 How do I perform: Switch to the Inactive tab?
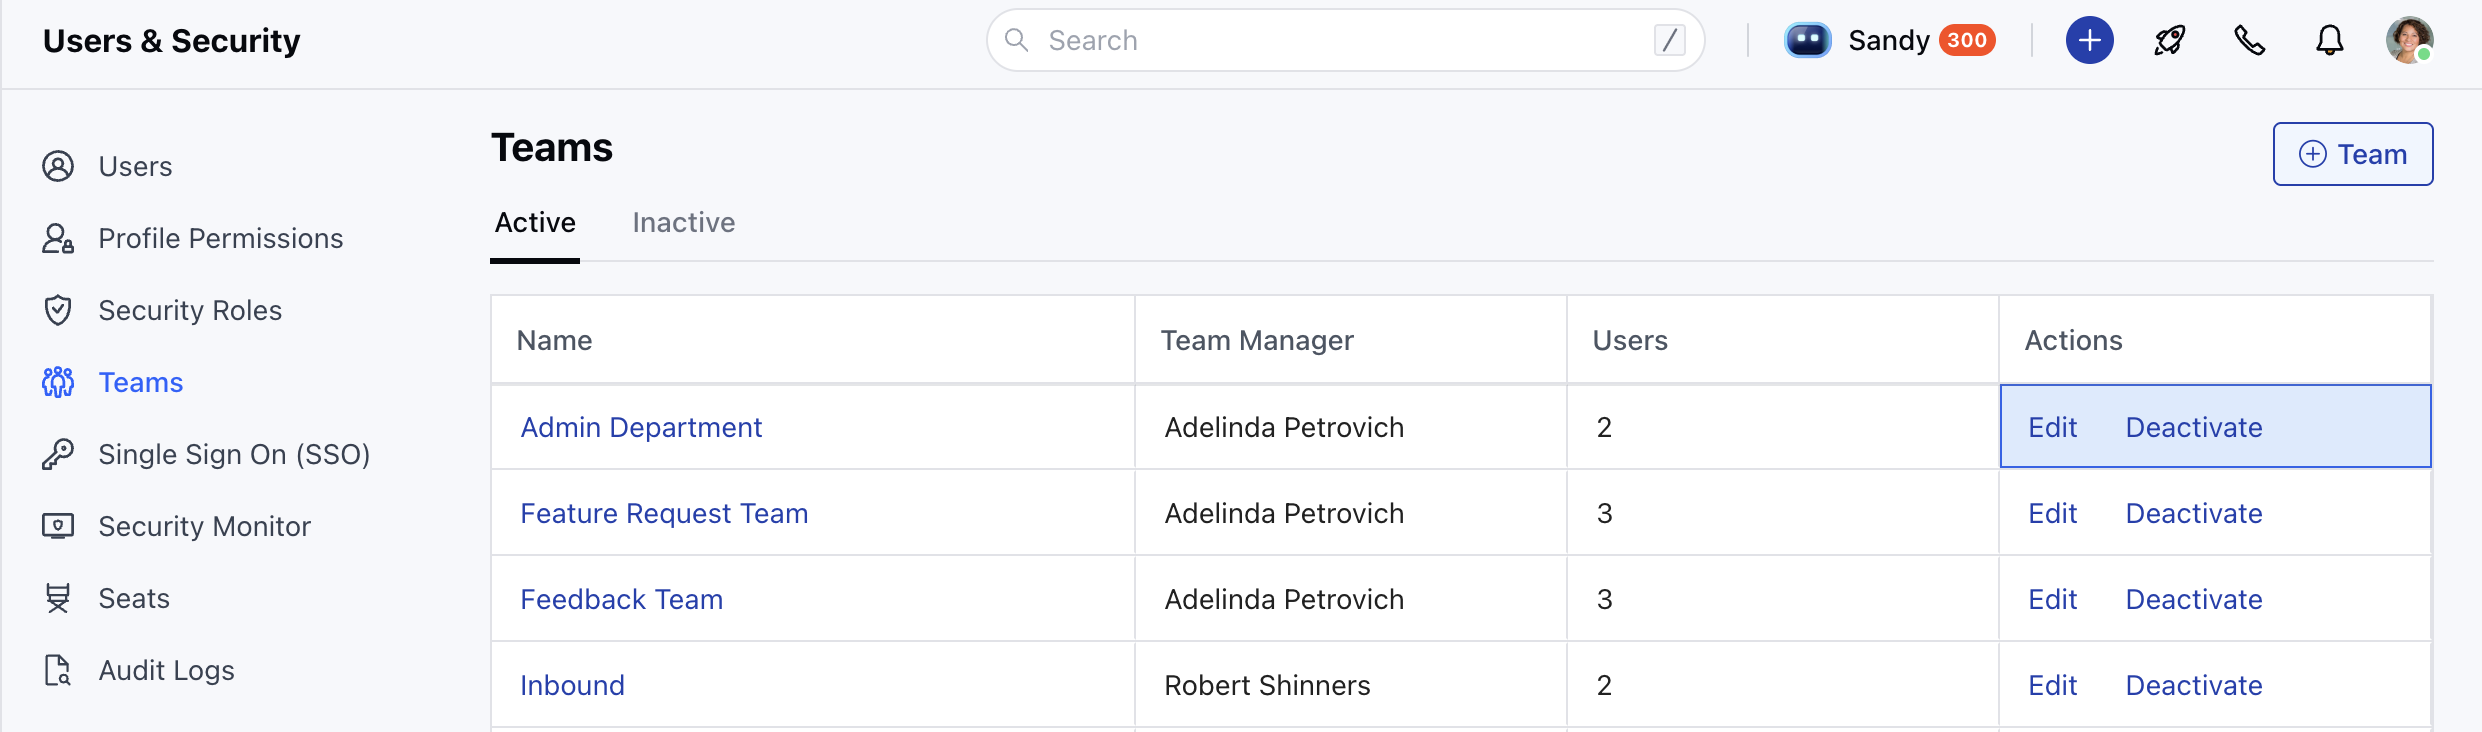click(684, 222)
